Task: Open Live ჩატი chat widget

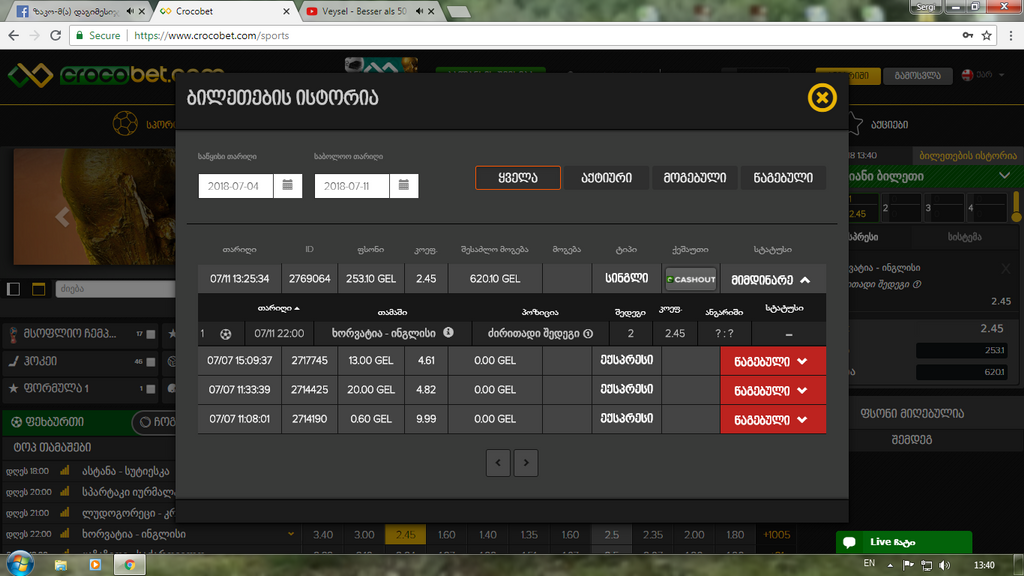Action: (904, 542)
